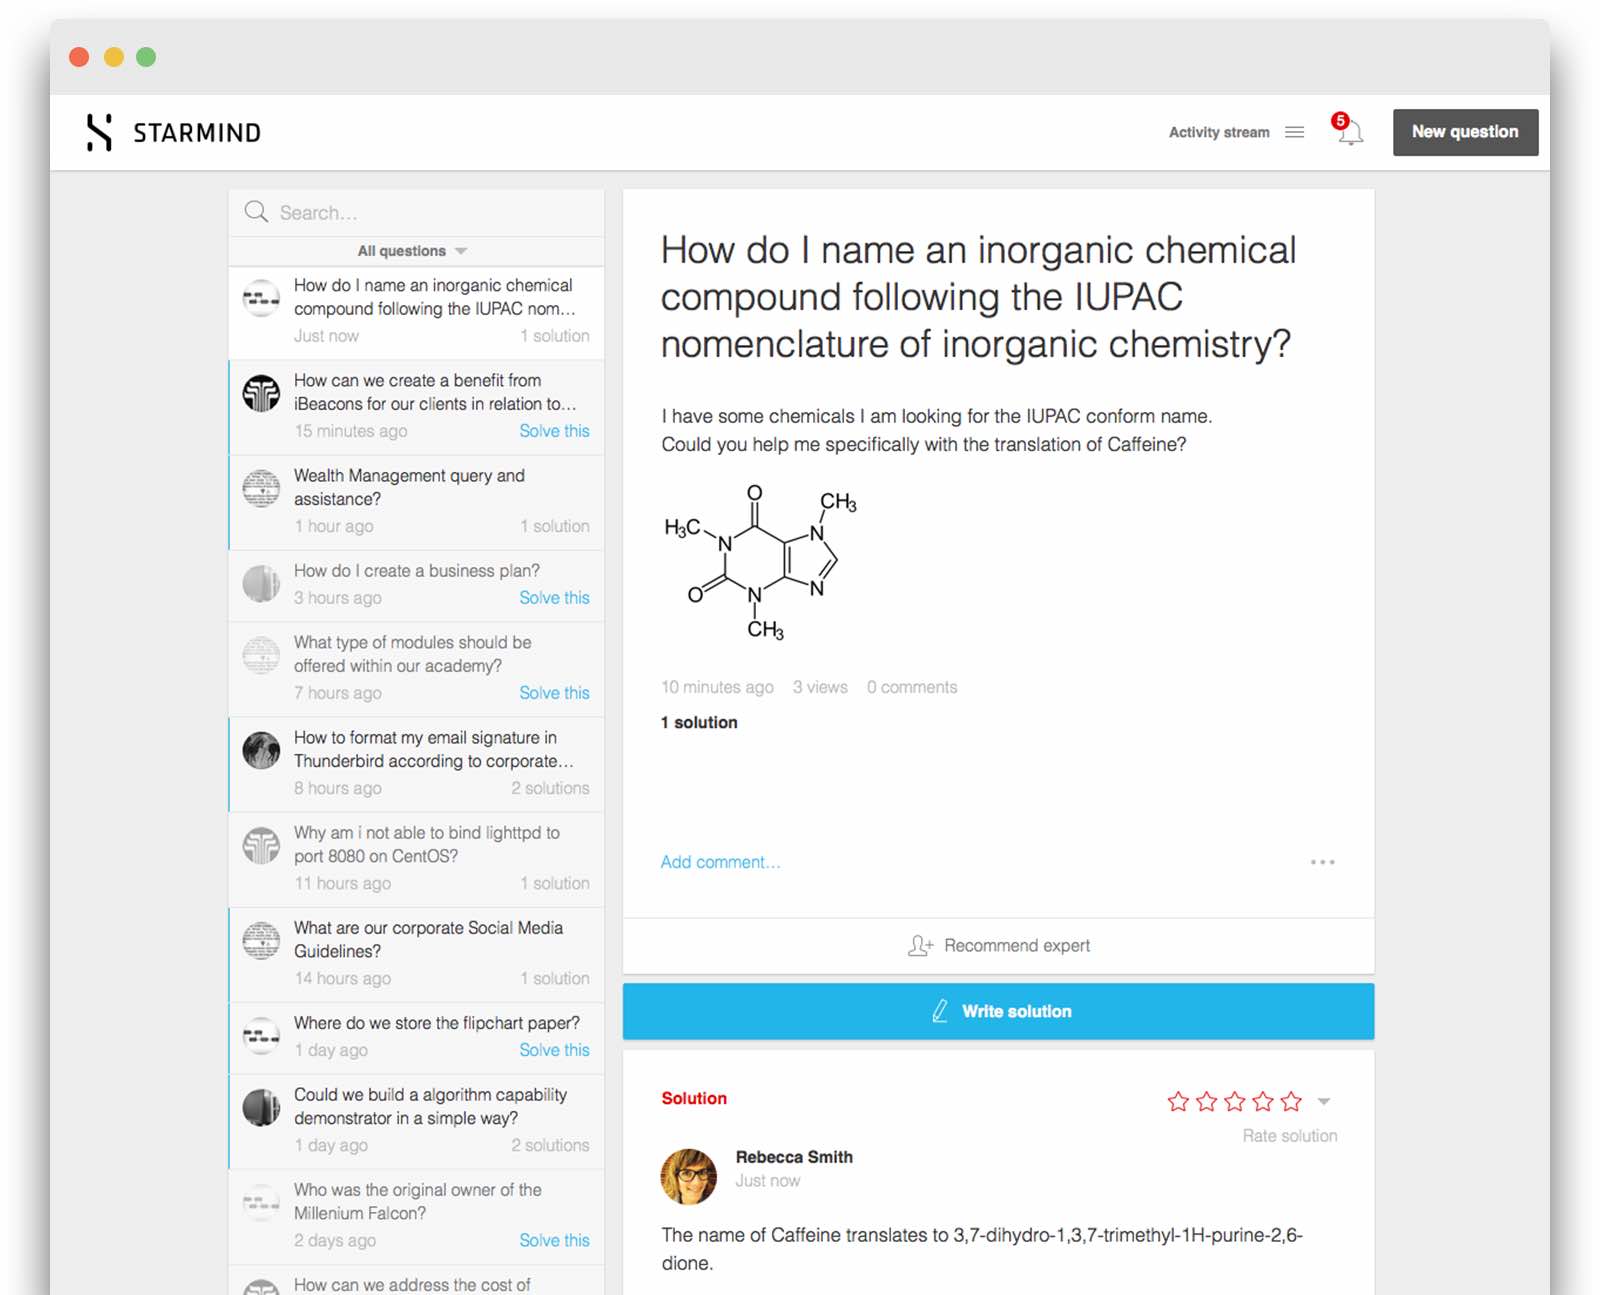Rate the solution five stars

click(1291, 1101)
